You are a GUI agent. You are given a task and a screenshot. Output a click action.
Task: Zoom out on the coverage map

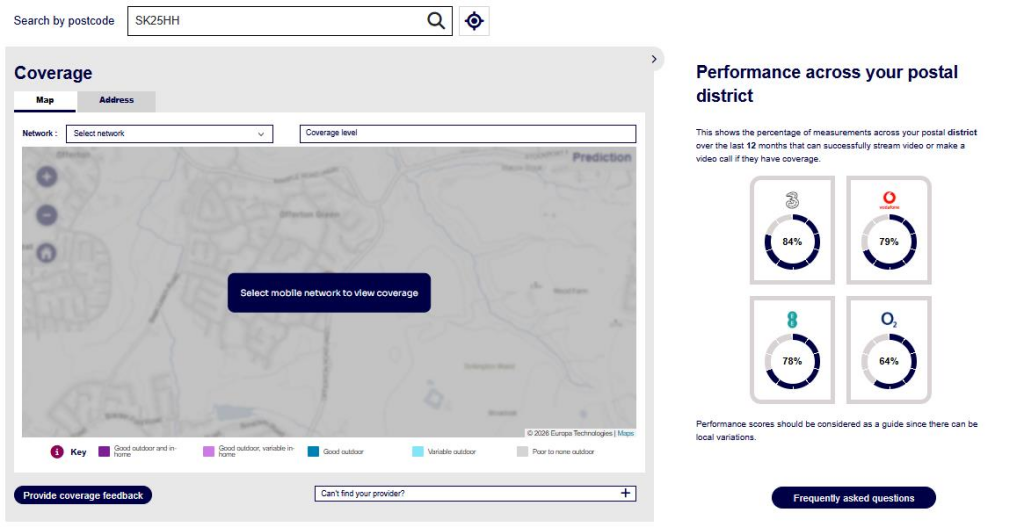tap(46, 215)
